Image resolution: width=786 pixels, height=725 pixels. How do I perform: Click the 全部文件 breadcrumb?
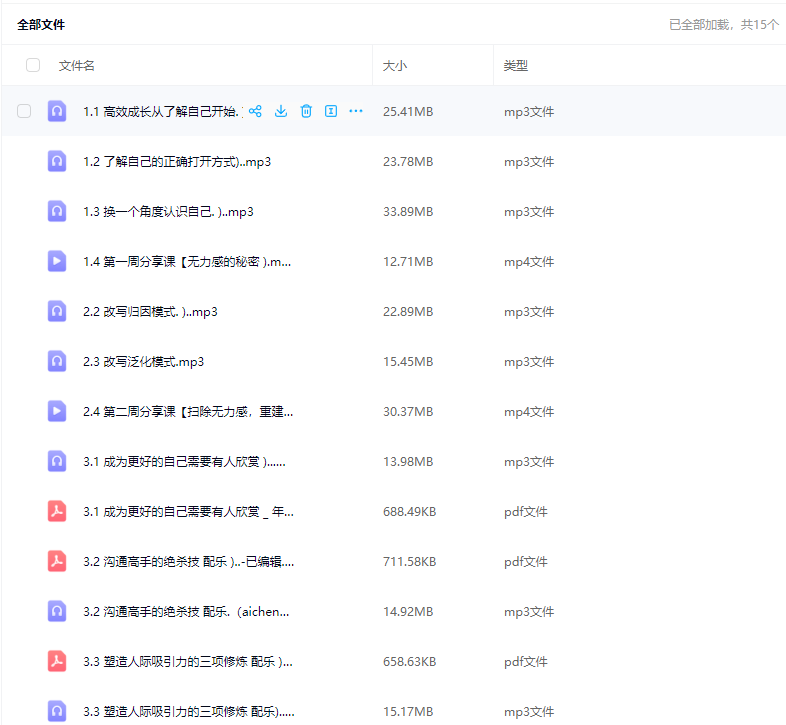[x=41, y=24]
